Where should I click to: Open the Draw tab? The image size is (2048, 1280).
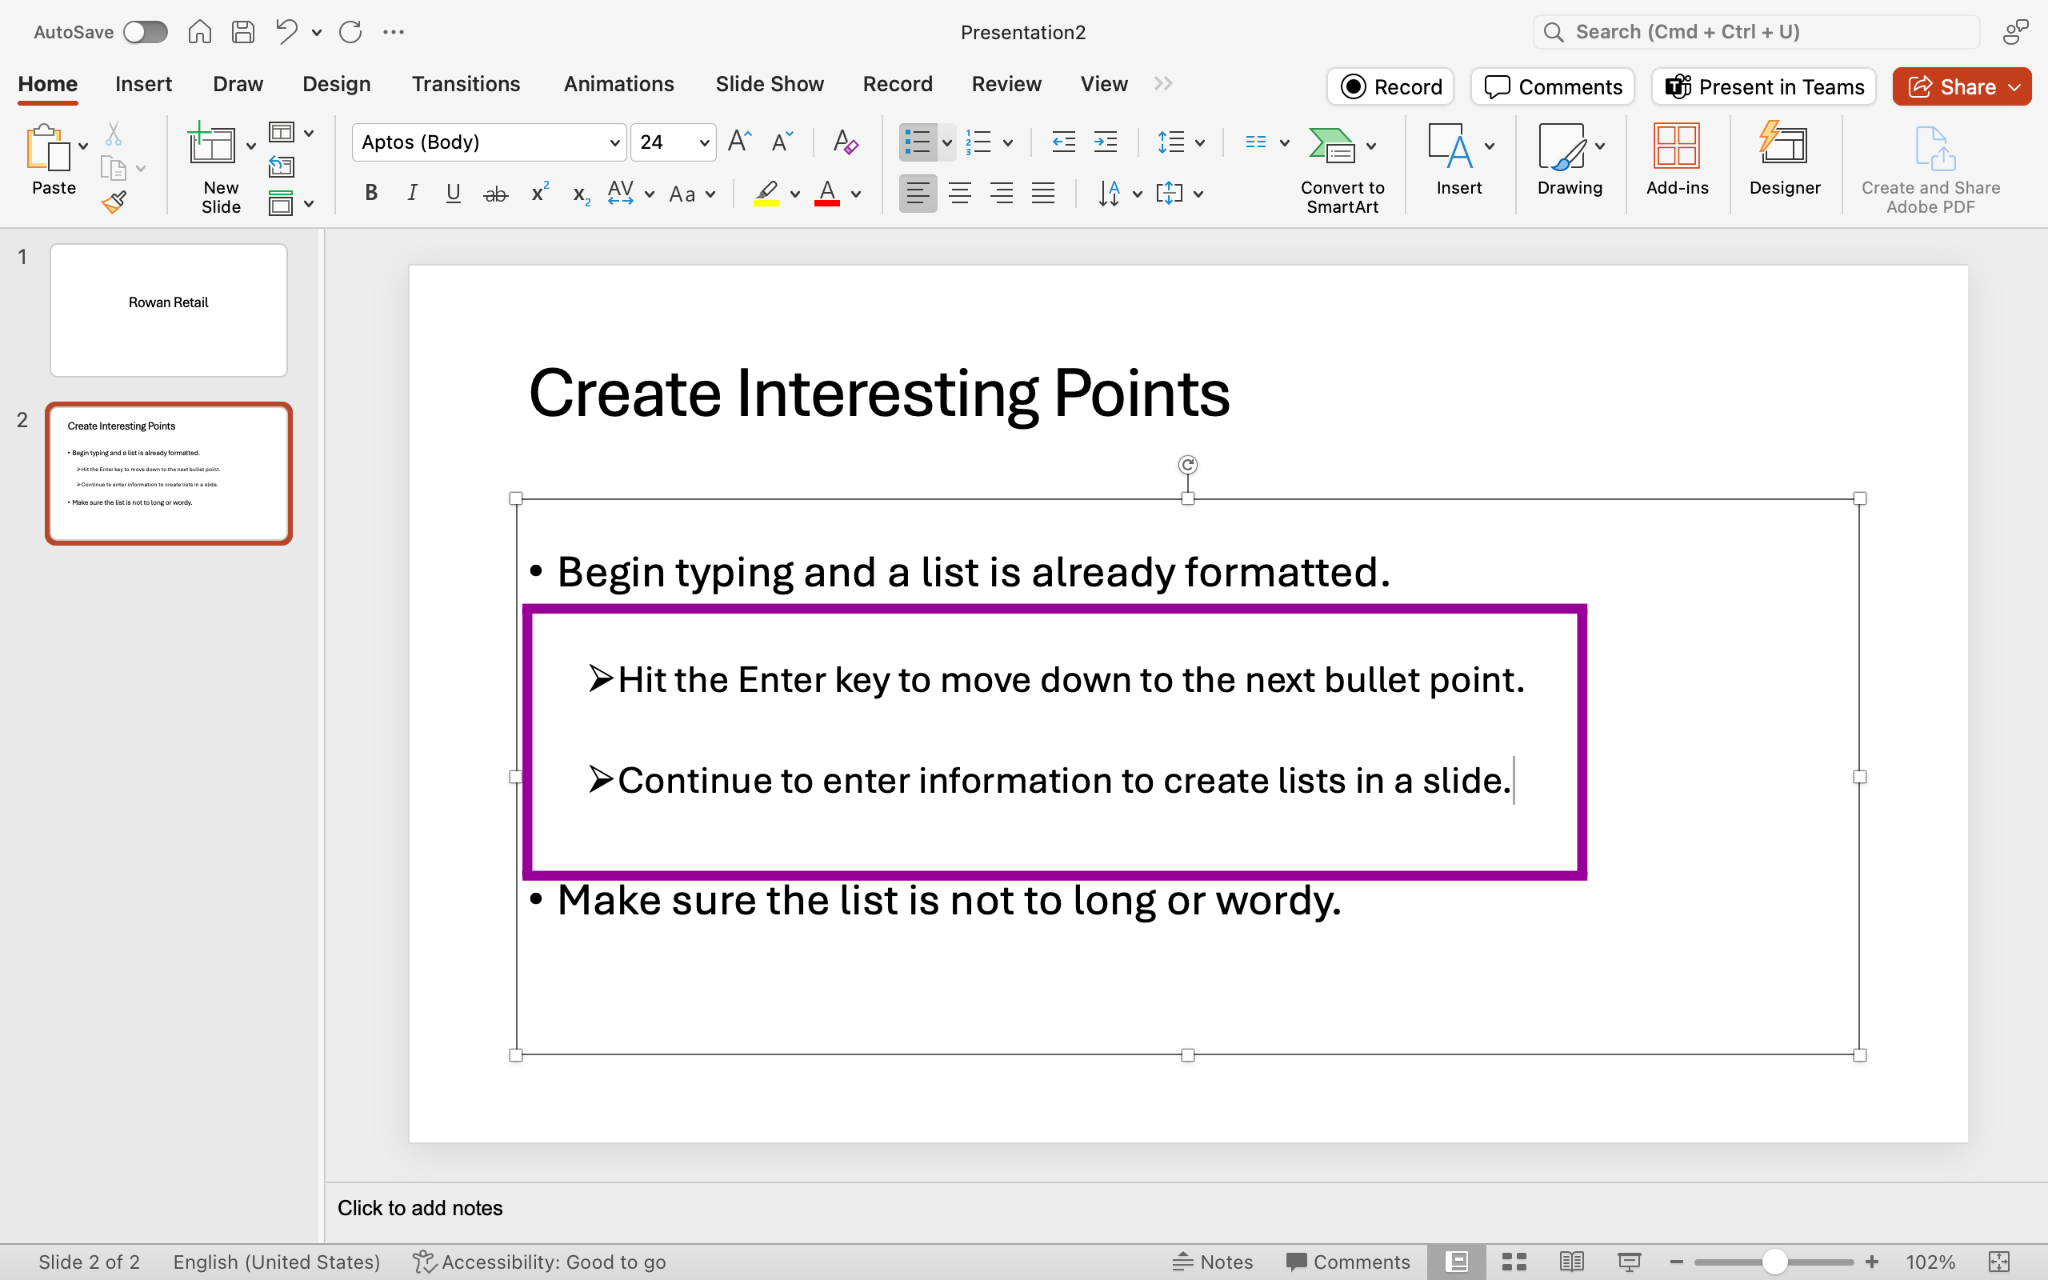coord(238,84)
